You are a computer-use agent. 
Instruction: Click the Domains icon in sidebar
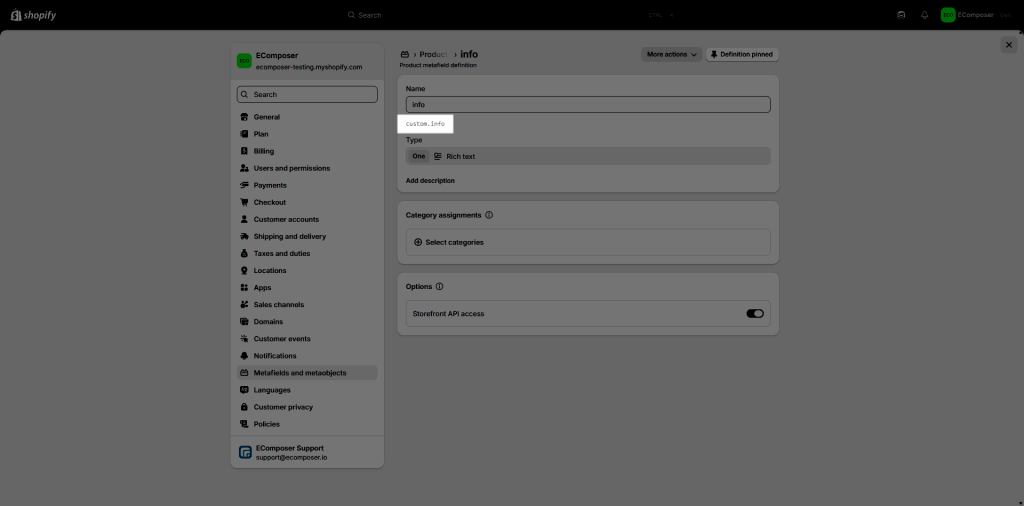[x=244, y=322]
